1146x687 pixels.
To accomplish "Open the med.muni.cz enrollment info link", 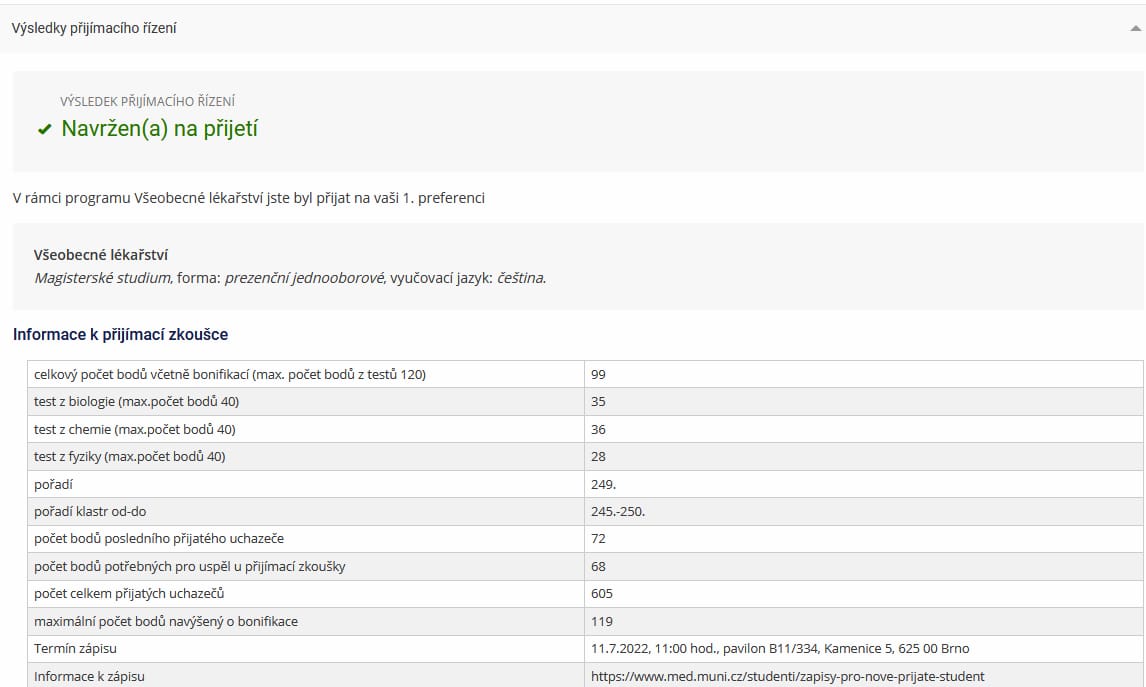I will (x=787, y=676).
